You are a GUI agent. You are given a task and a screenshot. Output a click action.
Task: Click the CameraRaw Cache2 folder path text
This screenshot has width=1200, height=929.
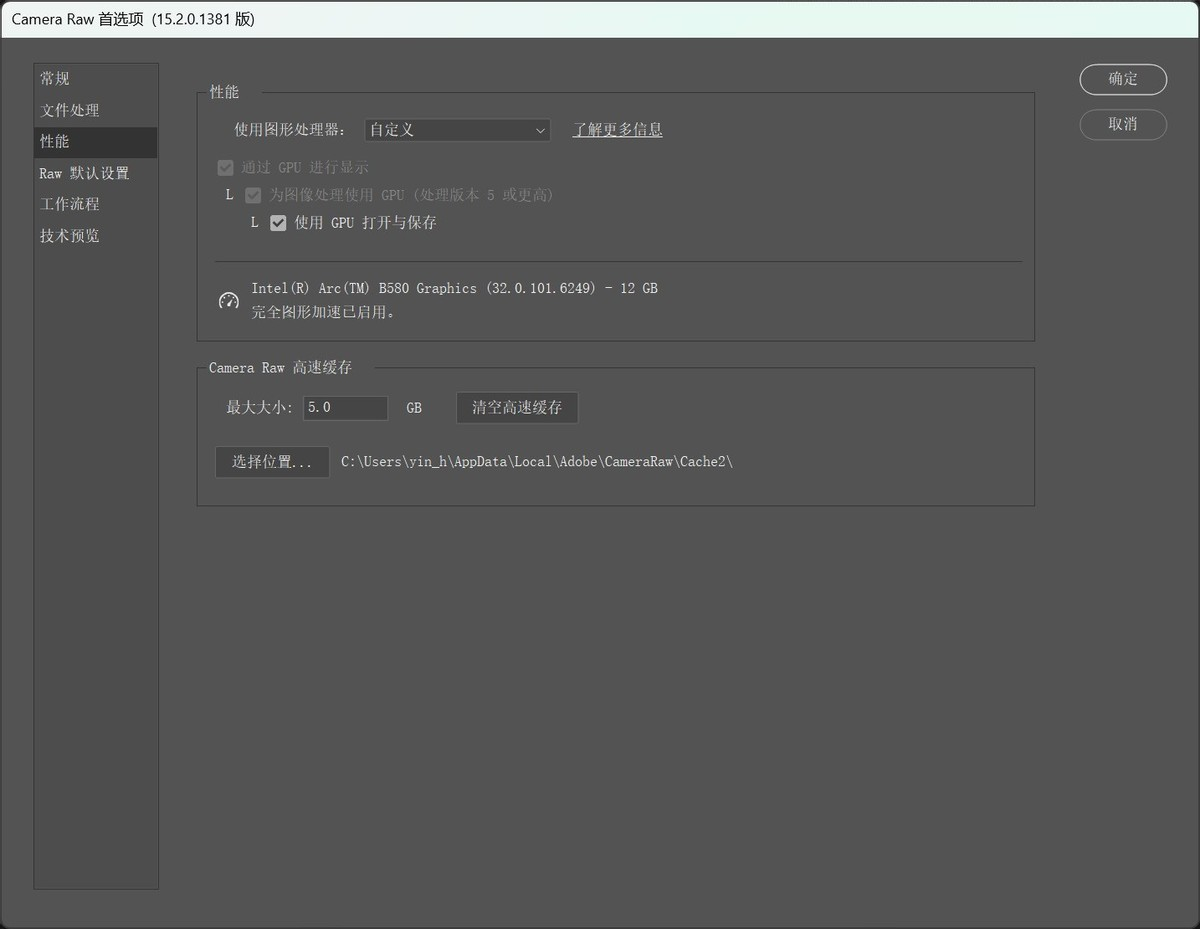click(536, 462)
